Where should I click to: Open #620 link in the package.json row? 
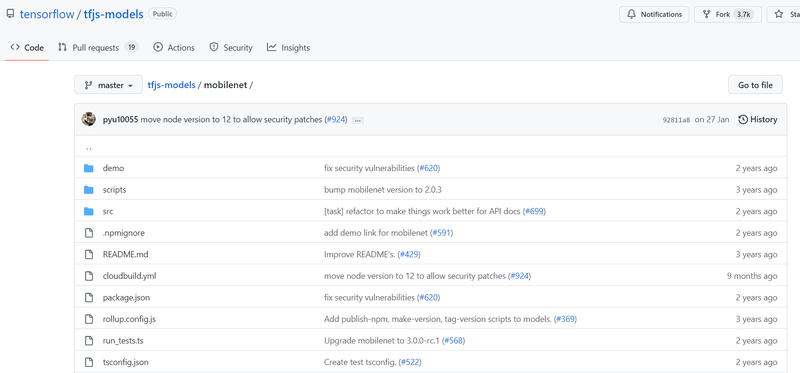pyautogui.click(x=429, y=297)
